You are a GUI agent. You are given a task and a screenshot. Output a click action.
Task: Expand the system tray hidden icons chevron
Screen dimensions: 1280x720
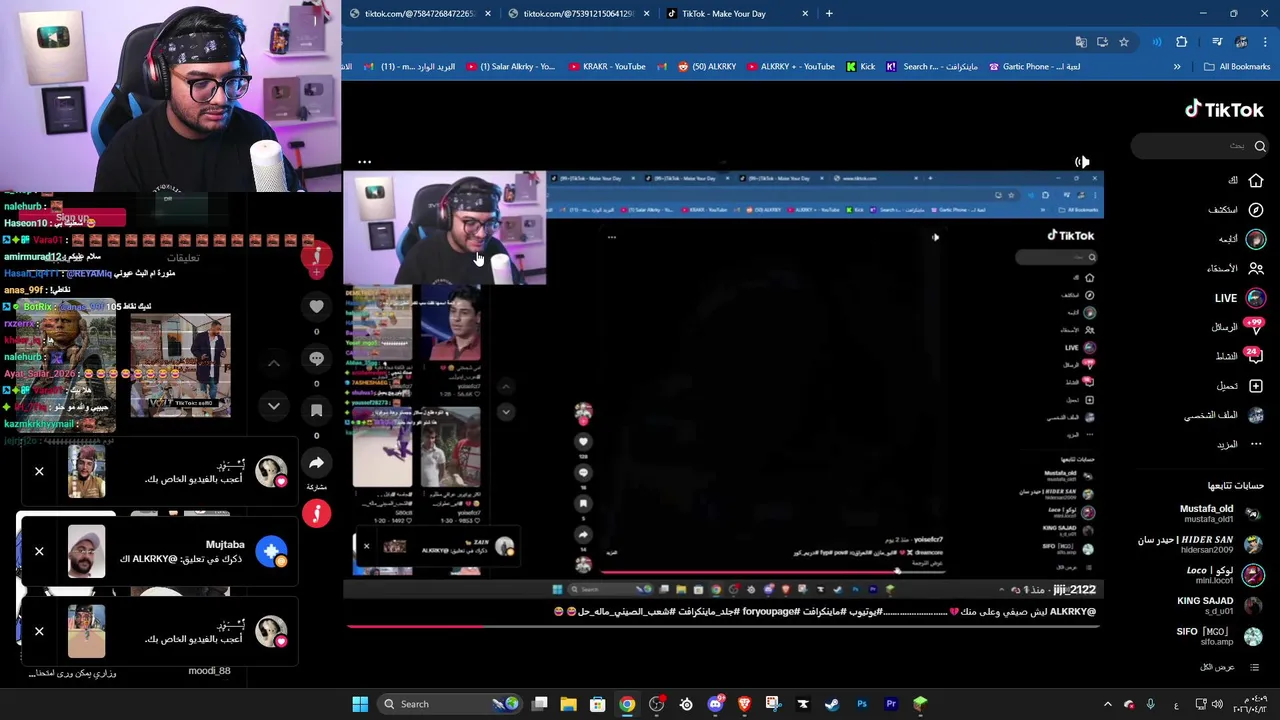(1107, 704)
